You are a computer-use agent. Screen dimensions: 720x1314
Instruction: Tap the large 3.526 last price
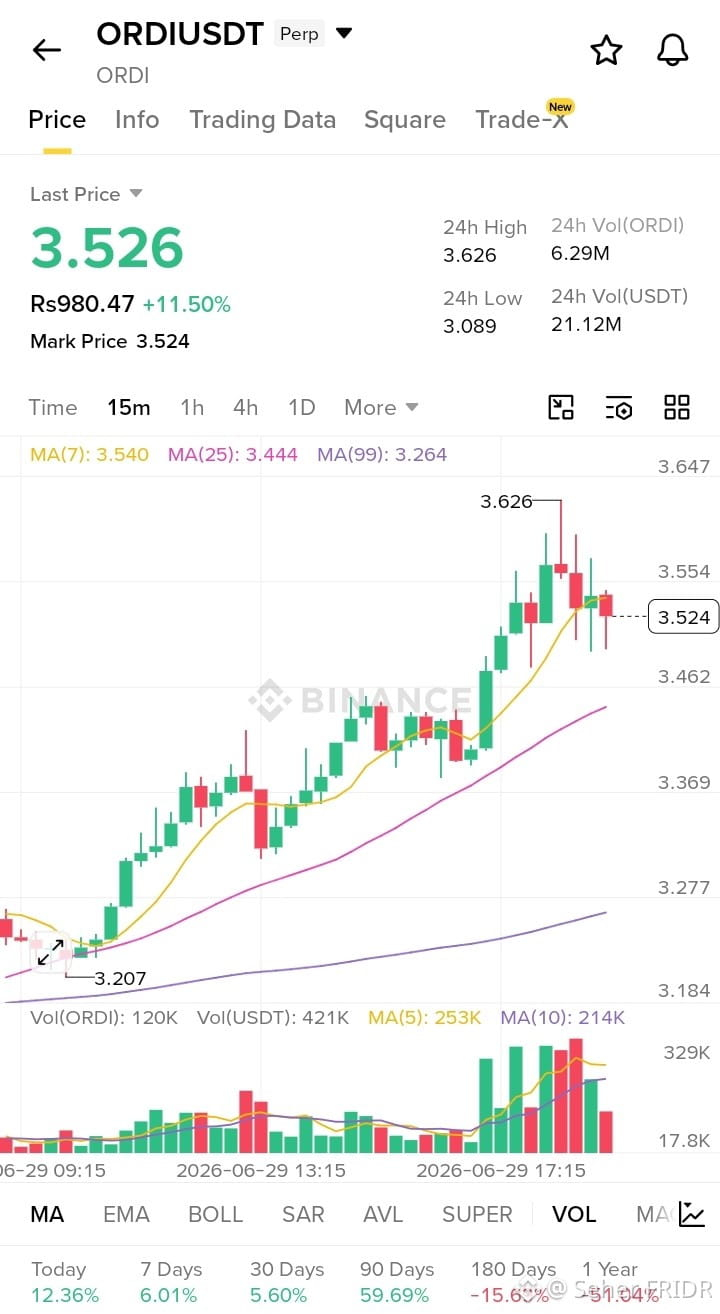pyautogui.click(x=107, y=248)
